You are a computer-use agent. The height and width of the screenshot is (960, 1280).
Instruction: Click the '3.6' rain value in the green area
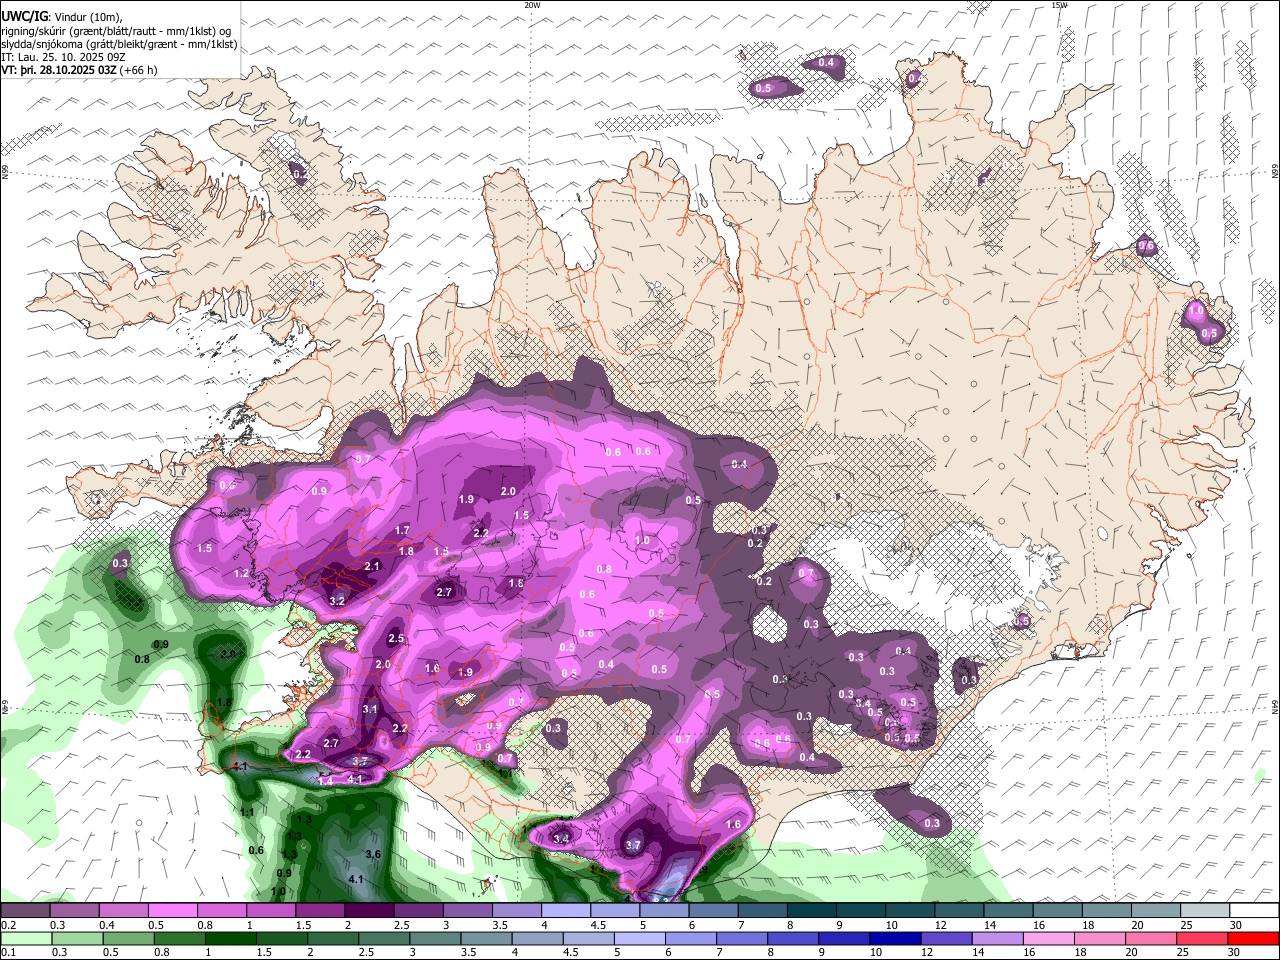tap(374, 854)
